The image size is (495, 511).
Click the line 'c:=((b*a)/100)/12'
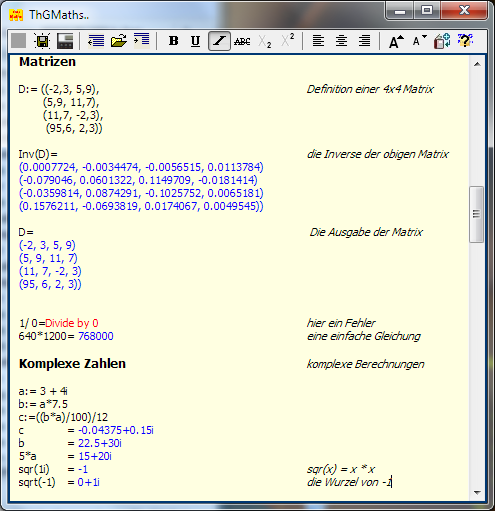click(x=63, y=417)
